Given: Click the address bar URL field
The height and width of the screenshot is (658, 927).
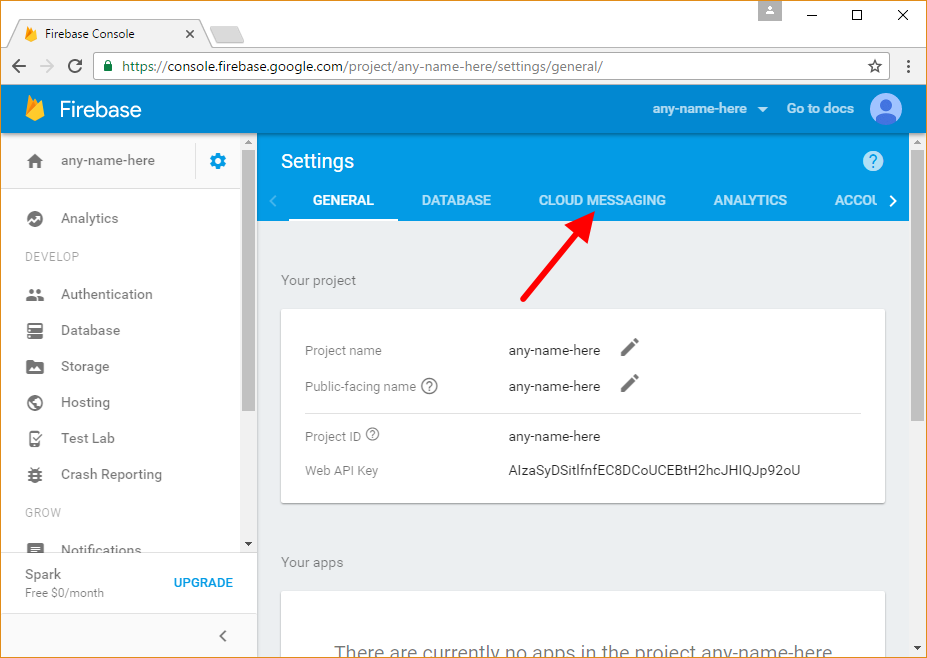Looking at the screenshot, I should (x=491, y=66).
